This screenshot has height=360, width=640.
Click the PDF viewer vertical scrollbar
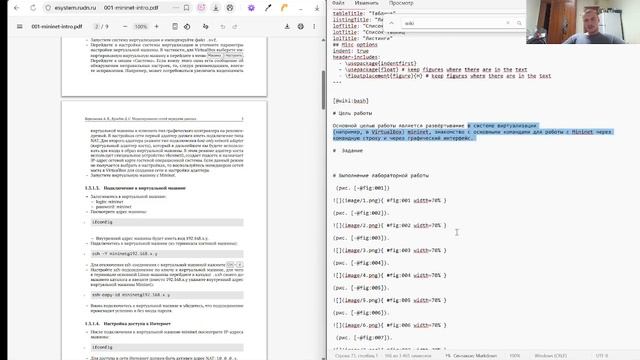click(323, 89)
